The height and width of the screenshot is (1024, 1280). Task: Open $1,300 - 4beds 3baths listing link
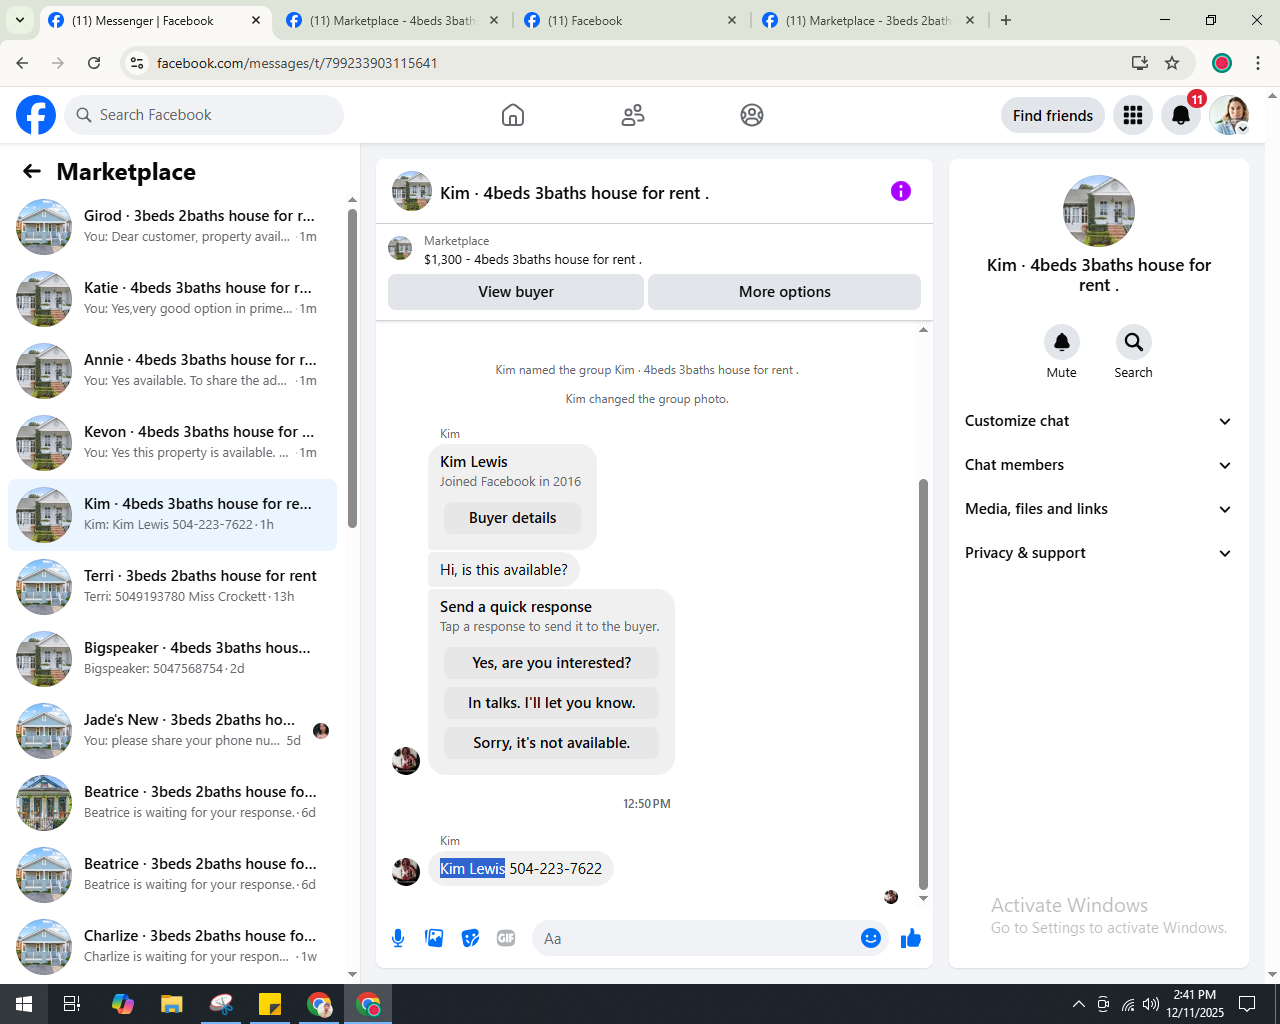pyautogui.click(x=533, y=259)
